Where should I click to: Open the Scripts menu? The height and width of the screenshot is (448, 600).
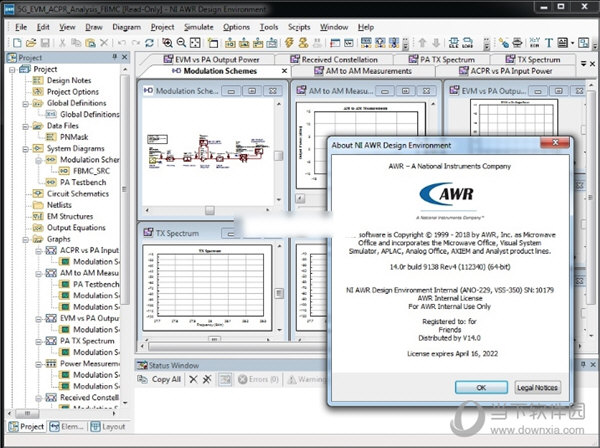tap(299, 27)
